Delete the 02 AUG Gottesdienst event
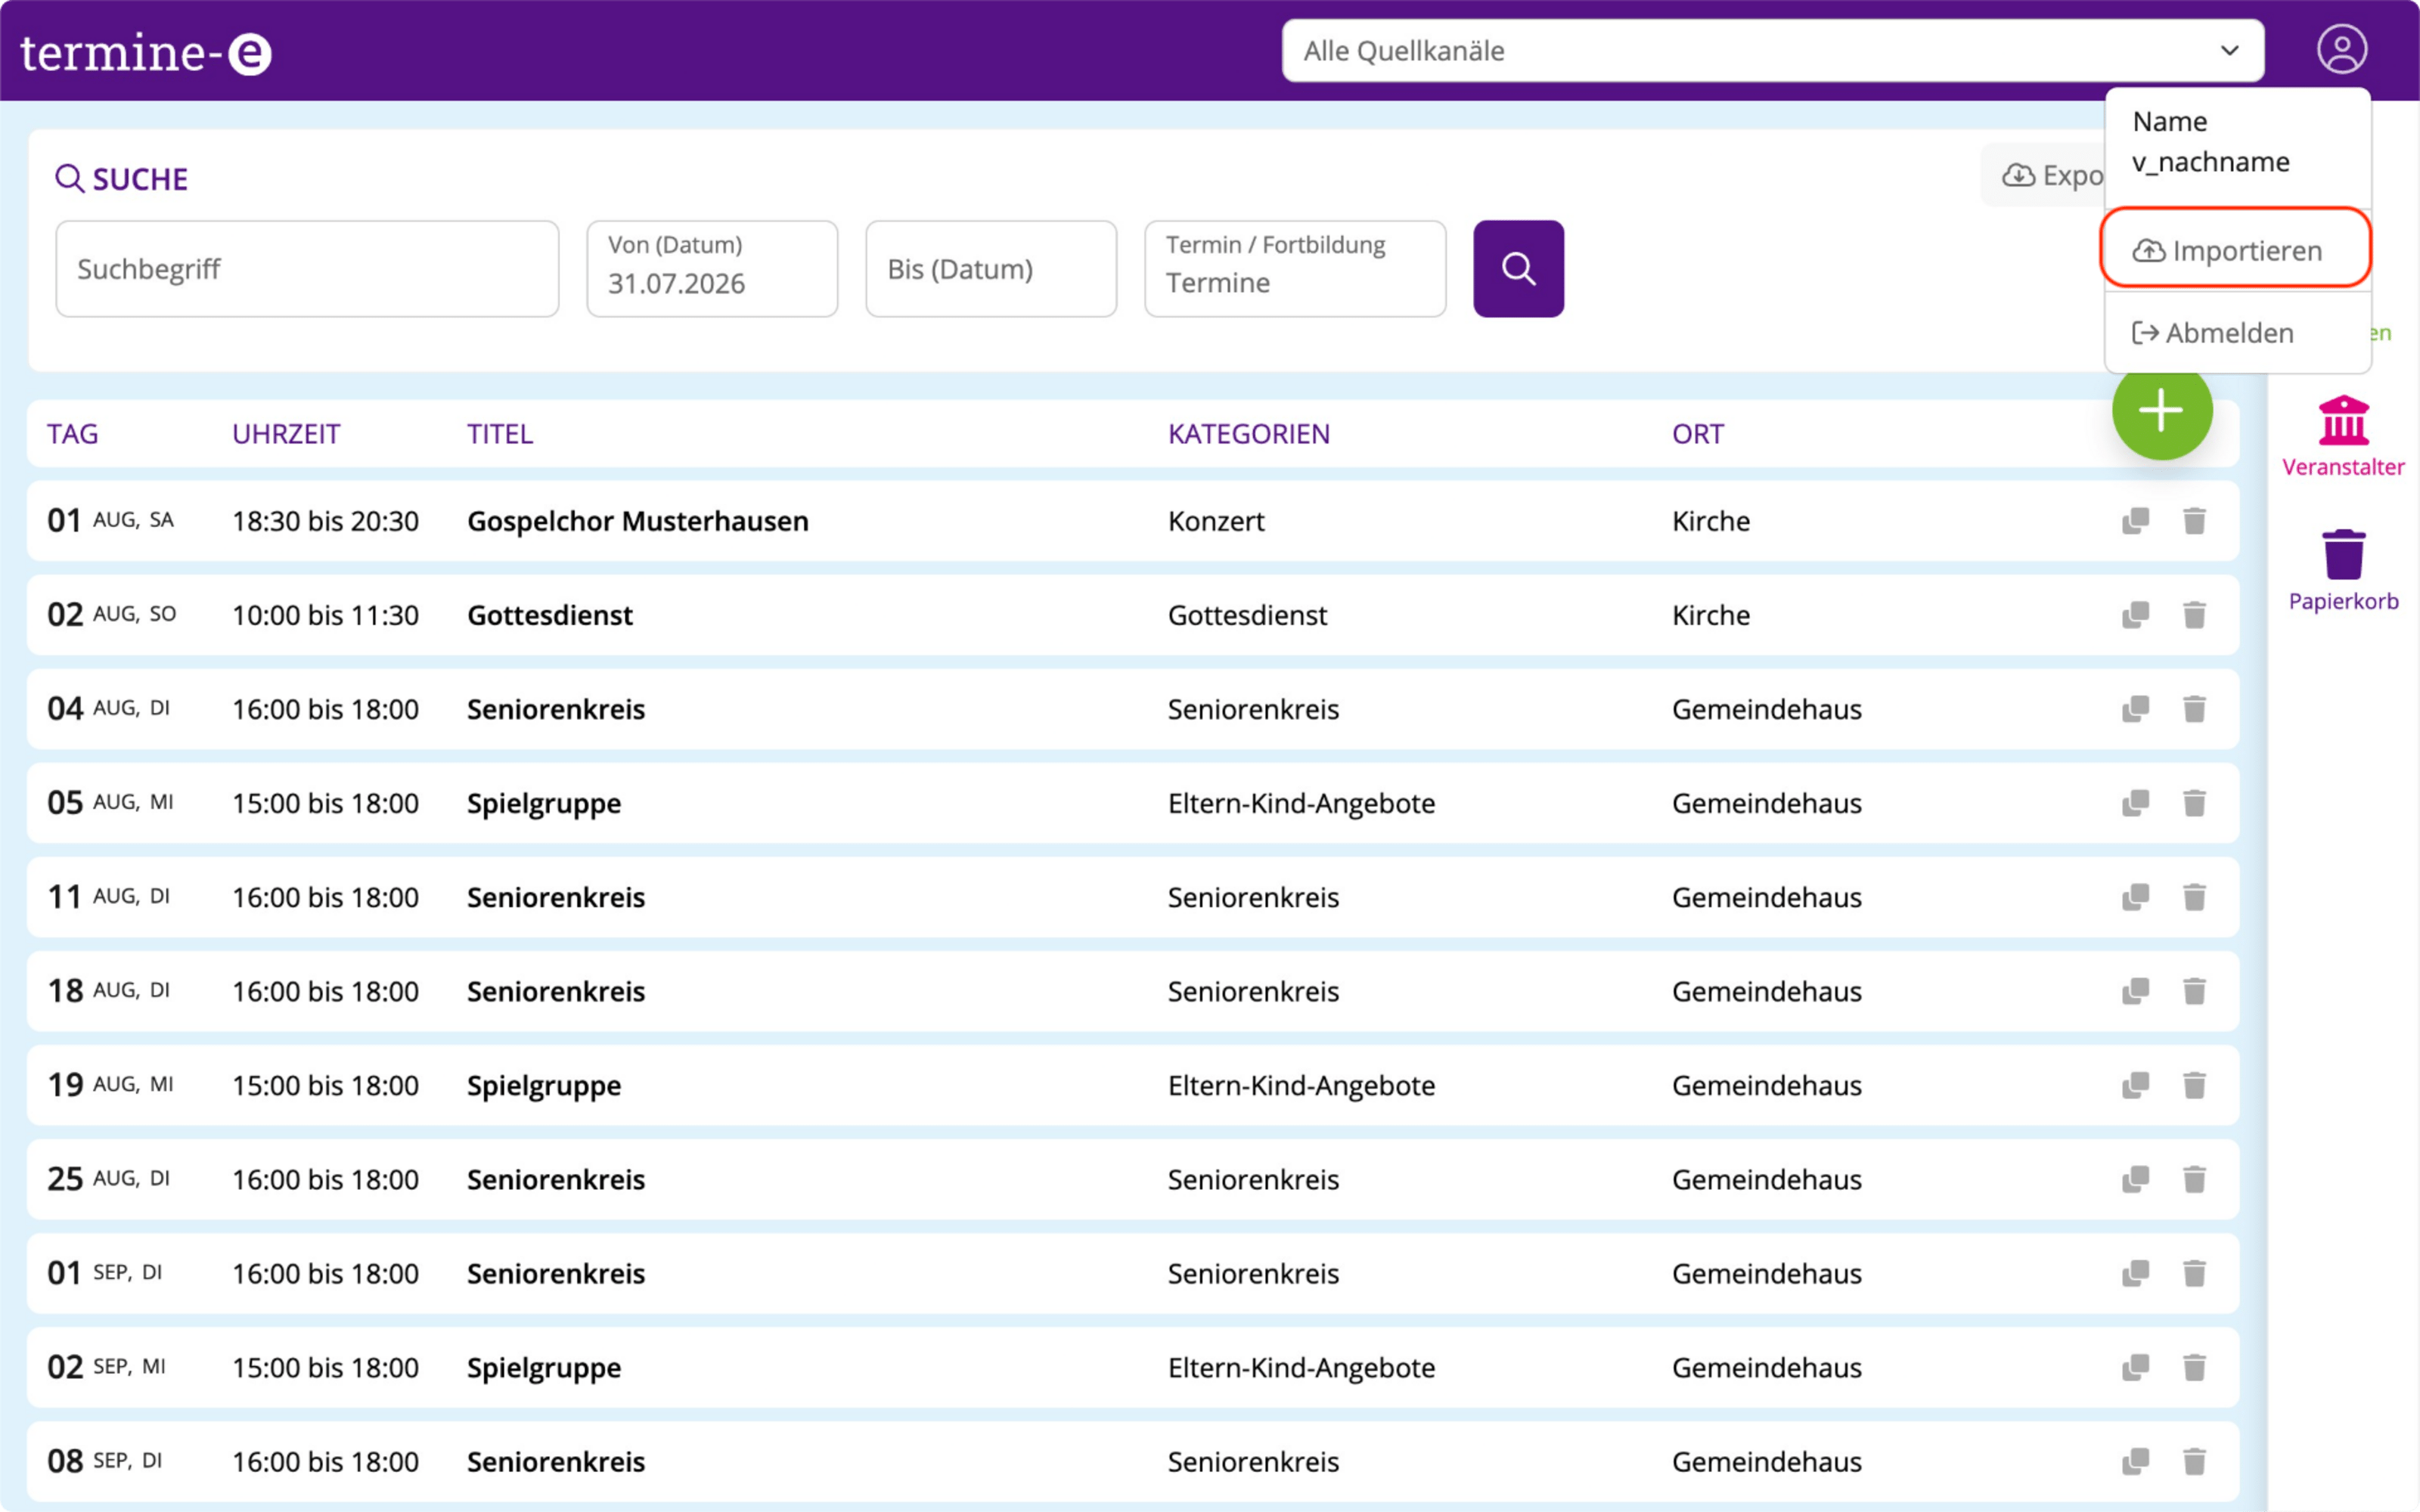 (2194, 615)
